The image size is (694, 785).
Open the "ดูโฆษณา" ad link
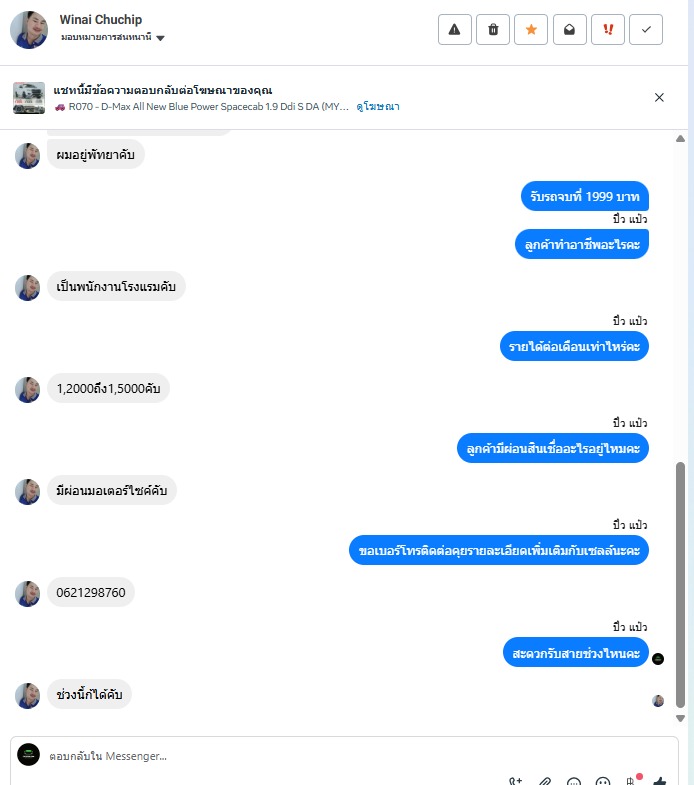pos(378,106)
